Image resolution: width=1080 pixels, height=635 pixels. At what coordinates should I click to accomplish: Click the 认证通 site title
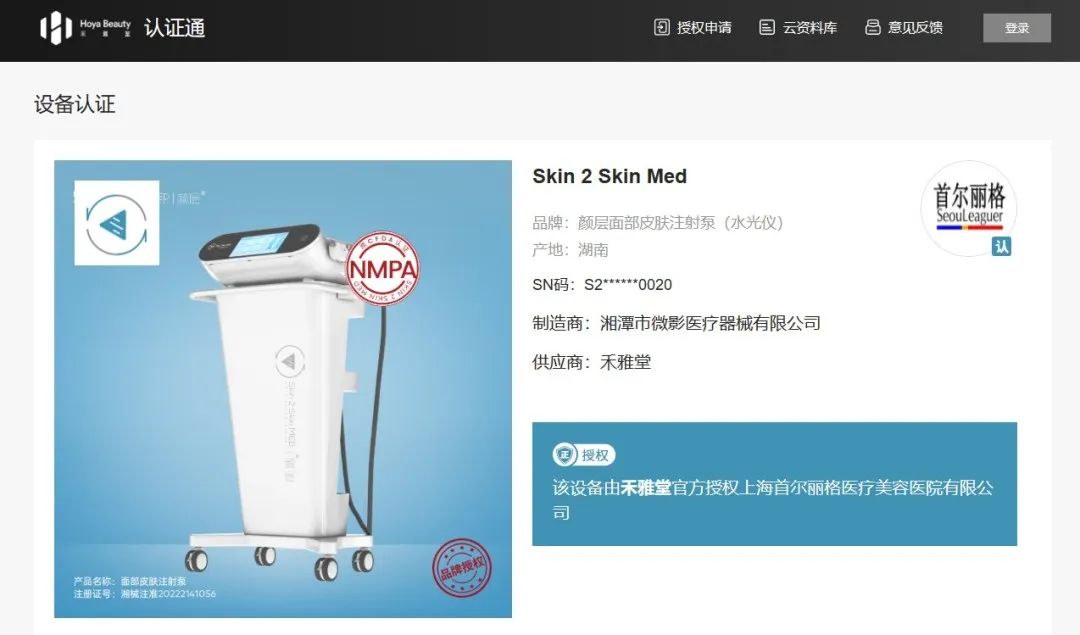(x=174, y=28)
